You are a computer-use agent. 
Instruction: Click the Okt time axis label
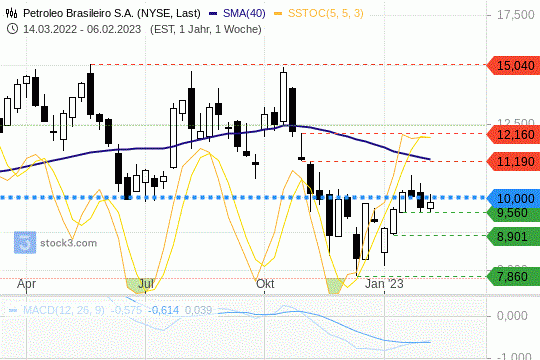point(265,284)
